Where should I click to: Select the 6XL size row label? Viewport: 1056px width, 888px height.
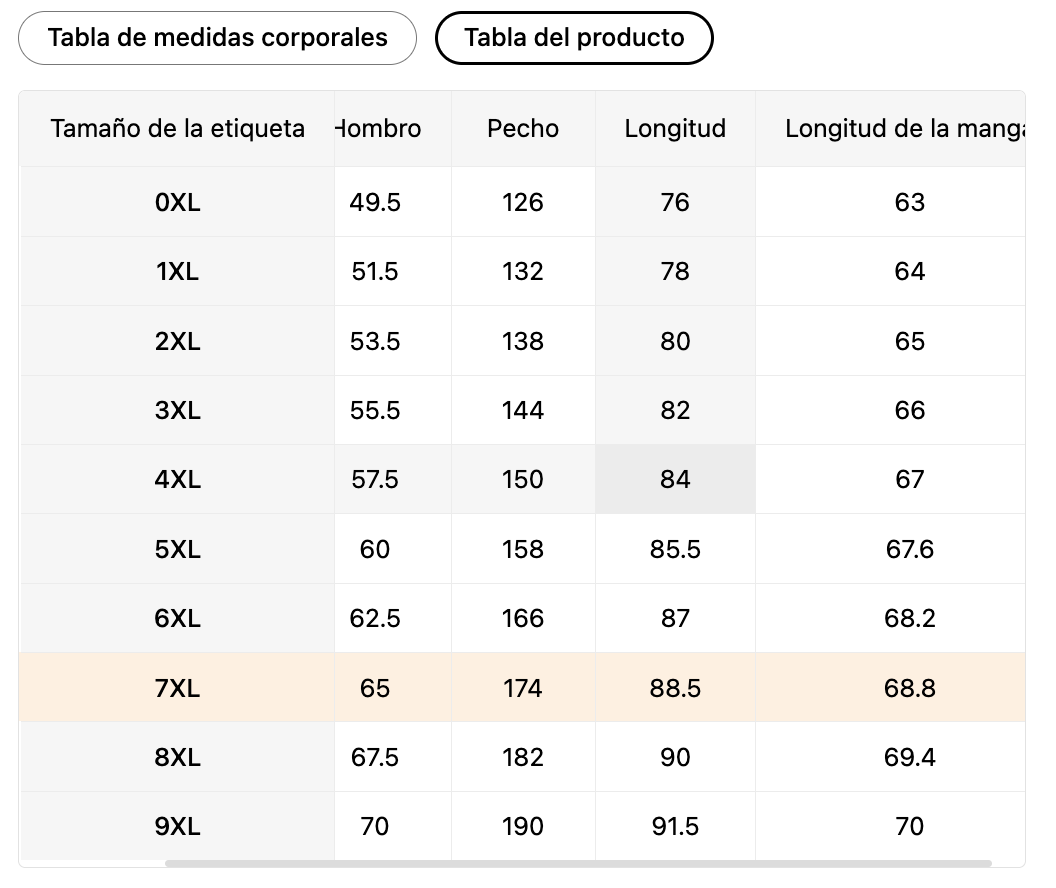click(x=178, y=619)
